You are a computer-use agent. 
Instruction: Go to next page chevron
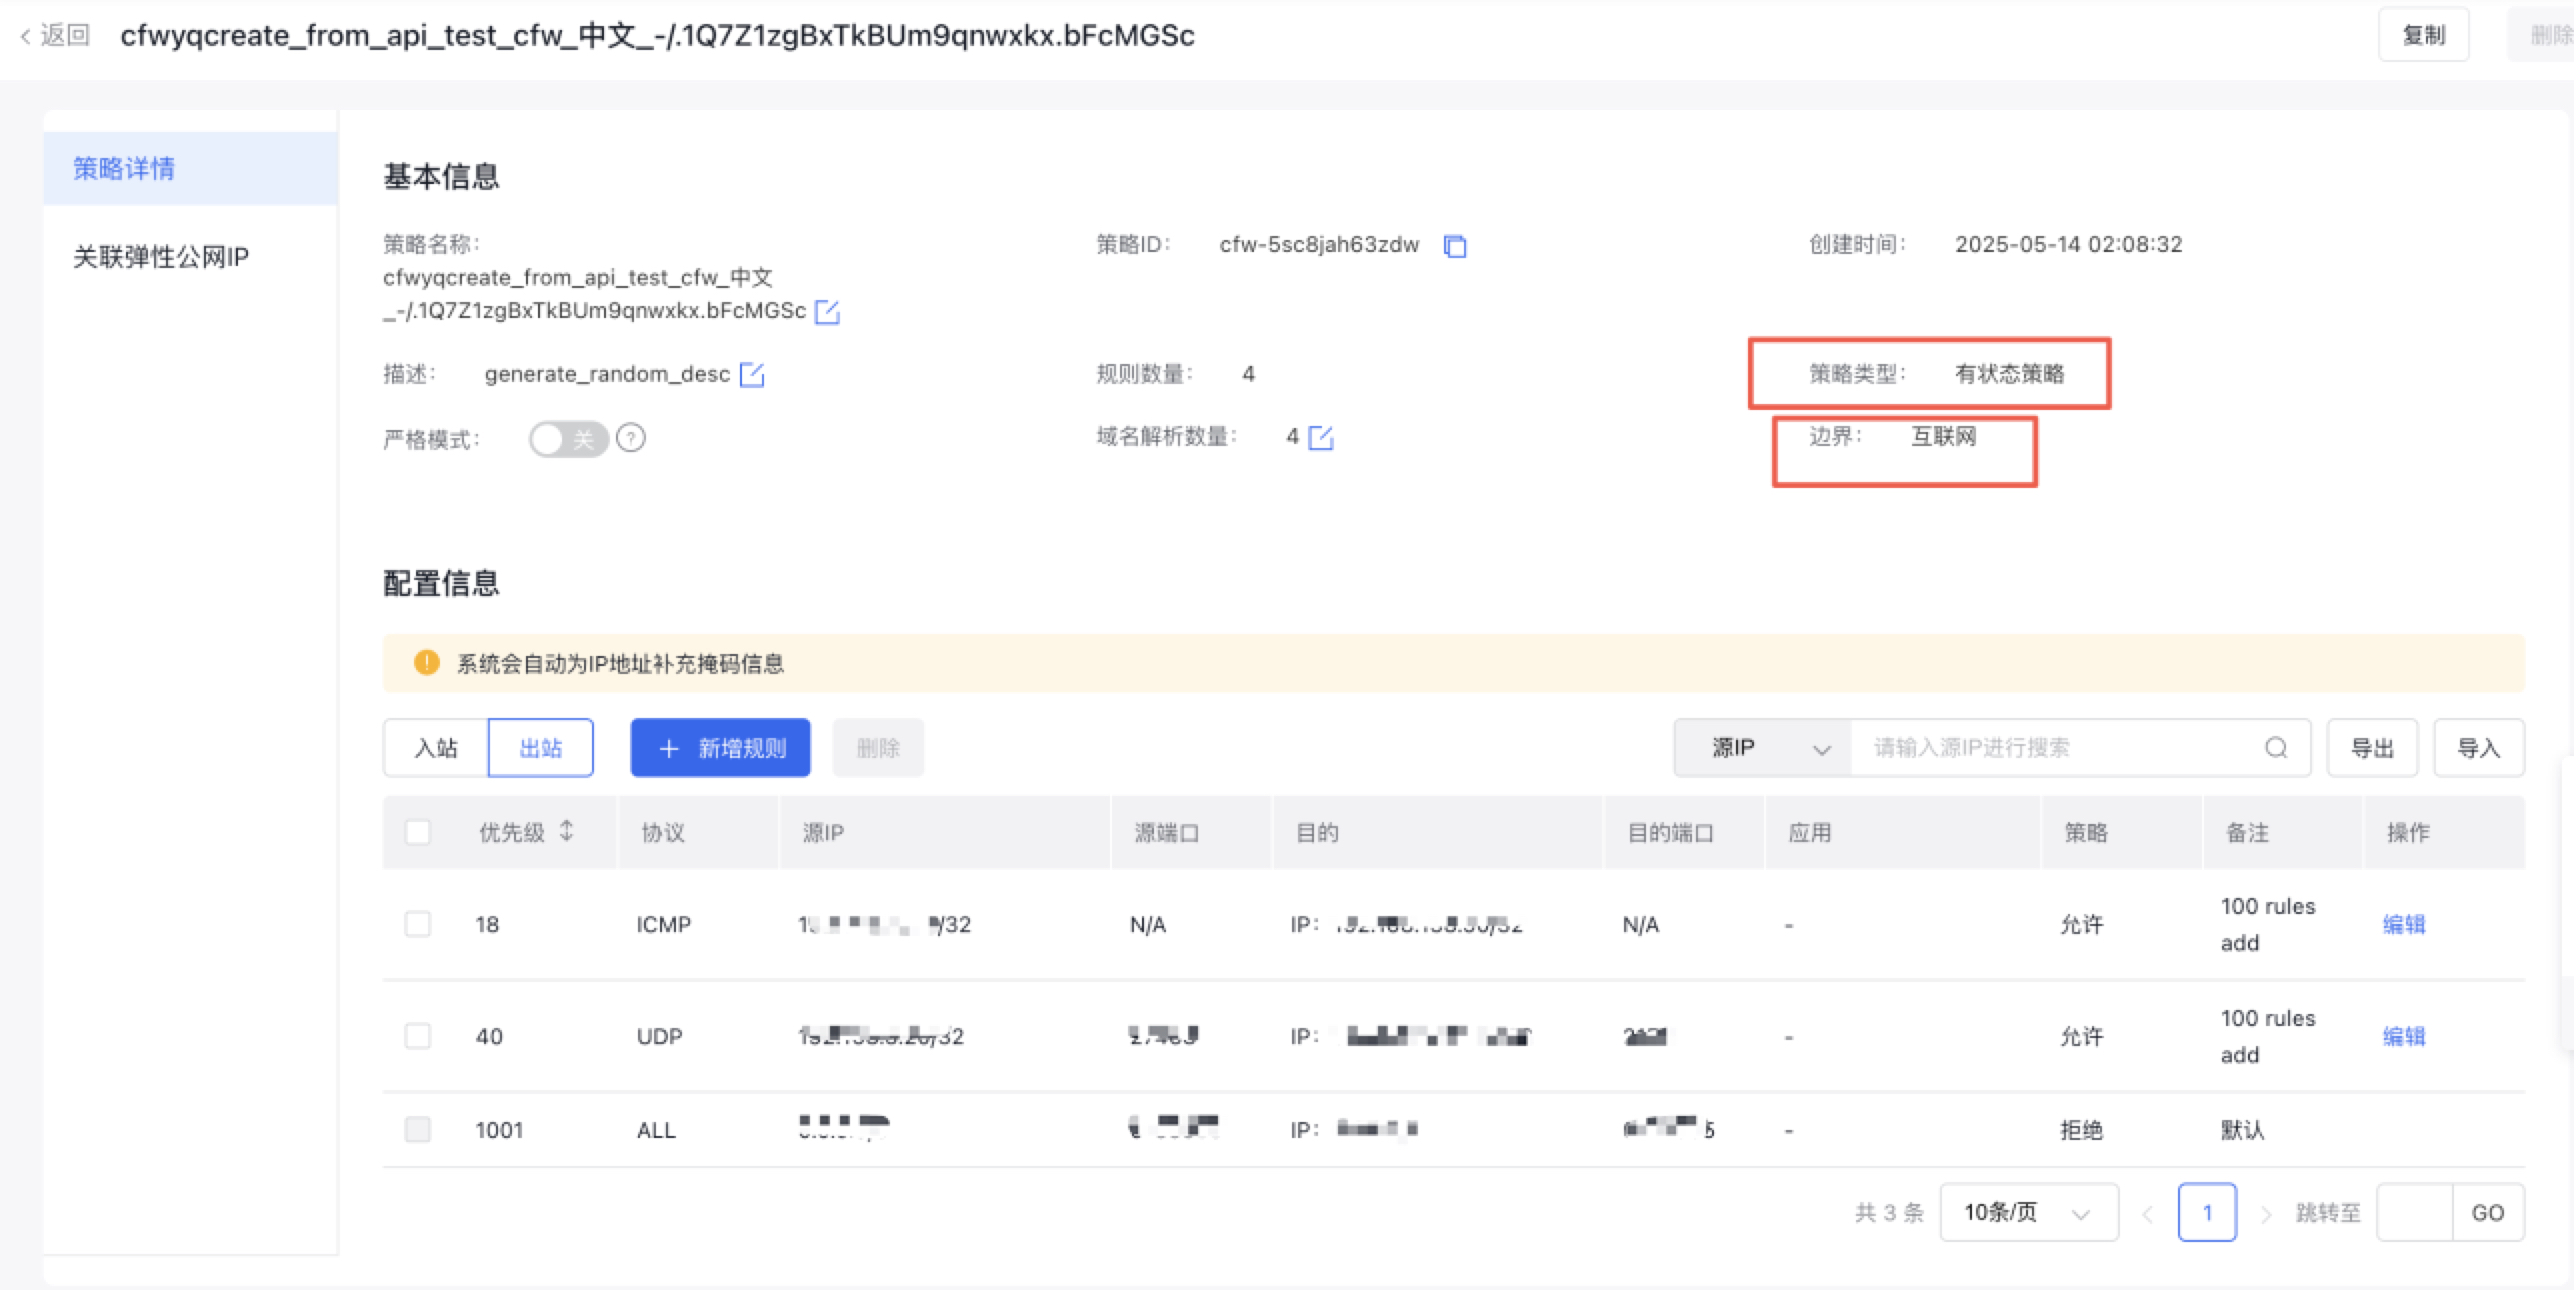[2266, 1214]
